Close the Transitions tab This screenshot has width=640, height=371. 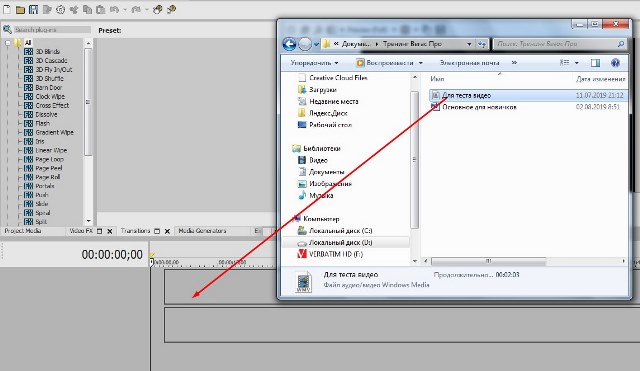coord(167,231)
